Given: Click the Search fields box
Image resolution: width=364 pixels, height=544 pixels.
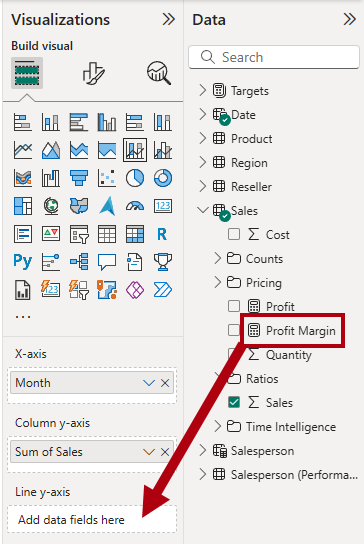Looking at the screenshot, I should pyautogui.click(x=274, y=57).
